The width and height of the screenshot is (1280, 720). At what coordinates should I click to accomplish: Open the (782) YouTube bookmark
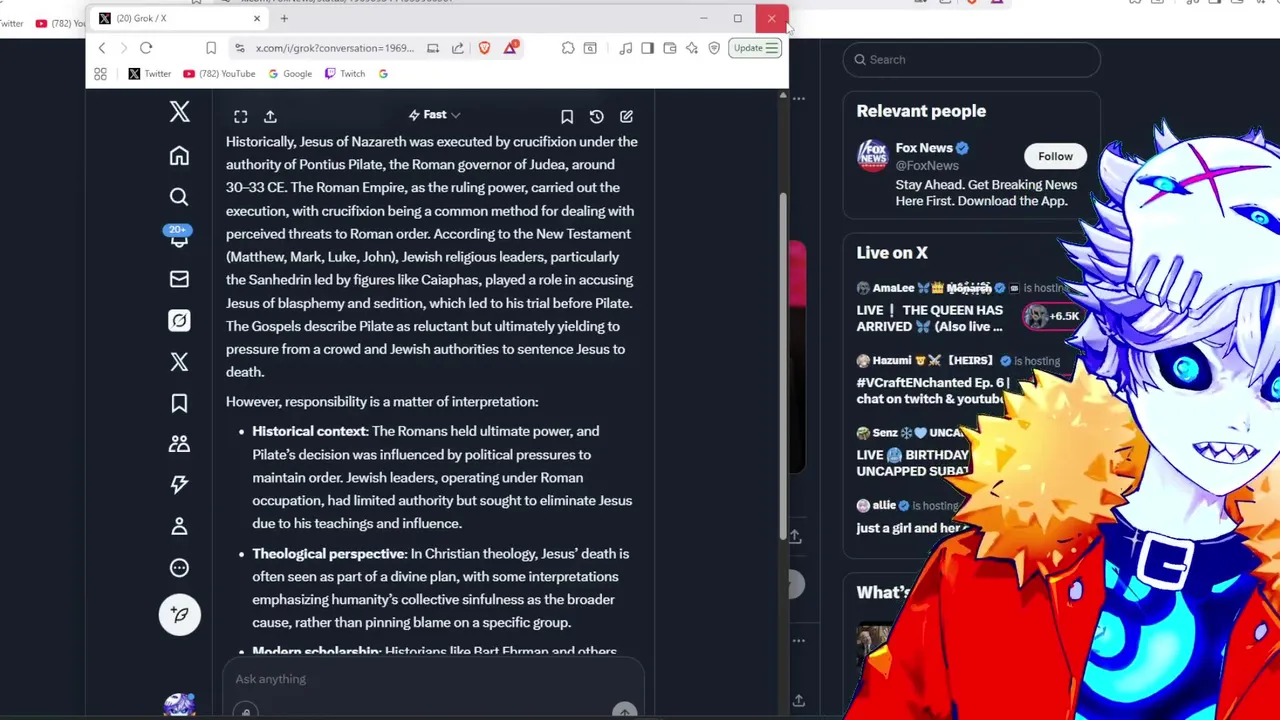coord(219,74)
